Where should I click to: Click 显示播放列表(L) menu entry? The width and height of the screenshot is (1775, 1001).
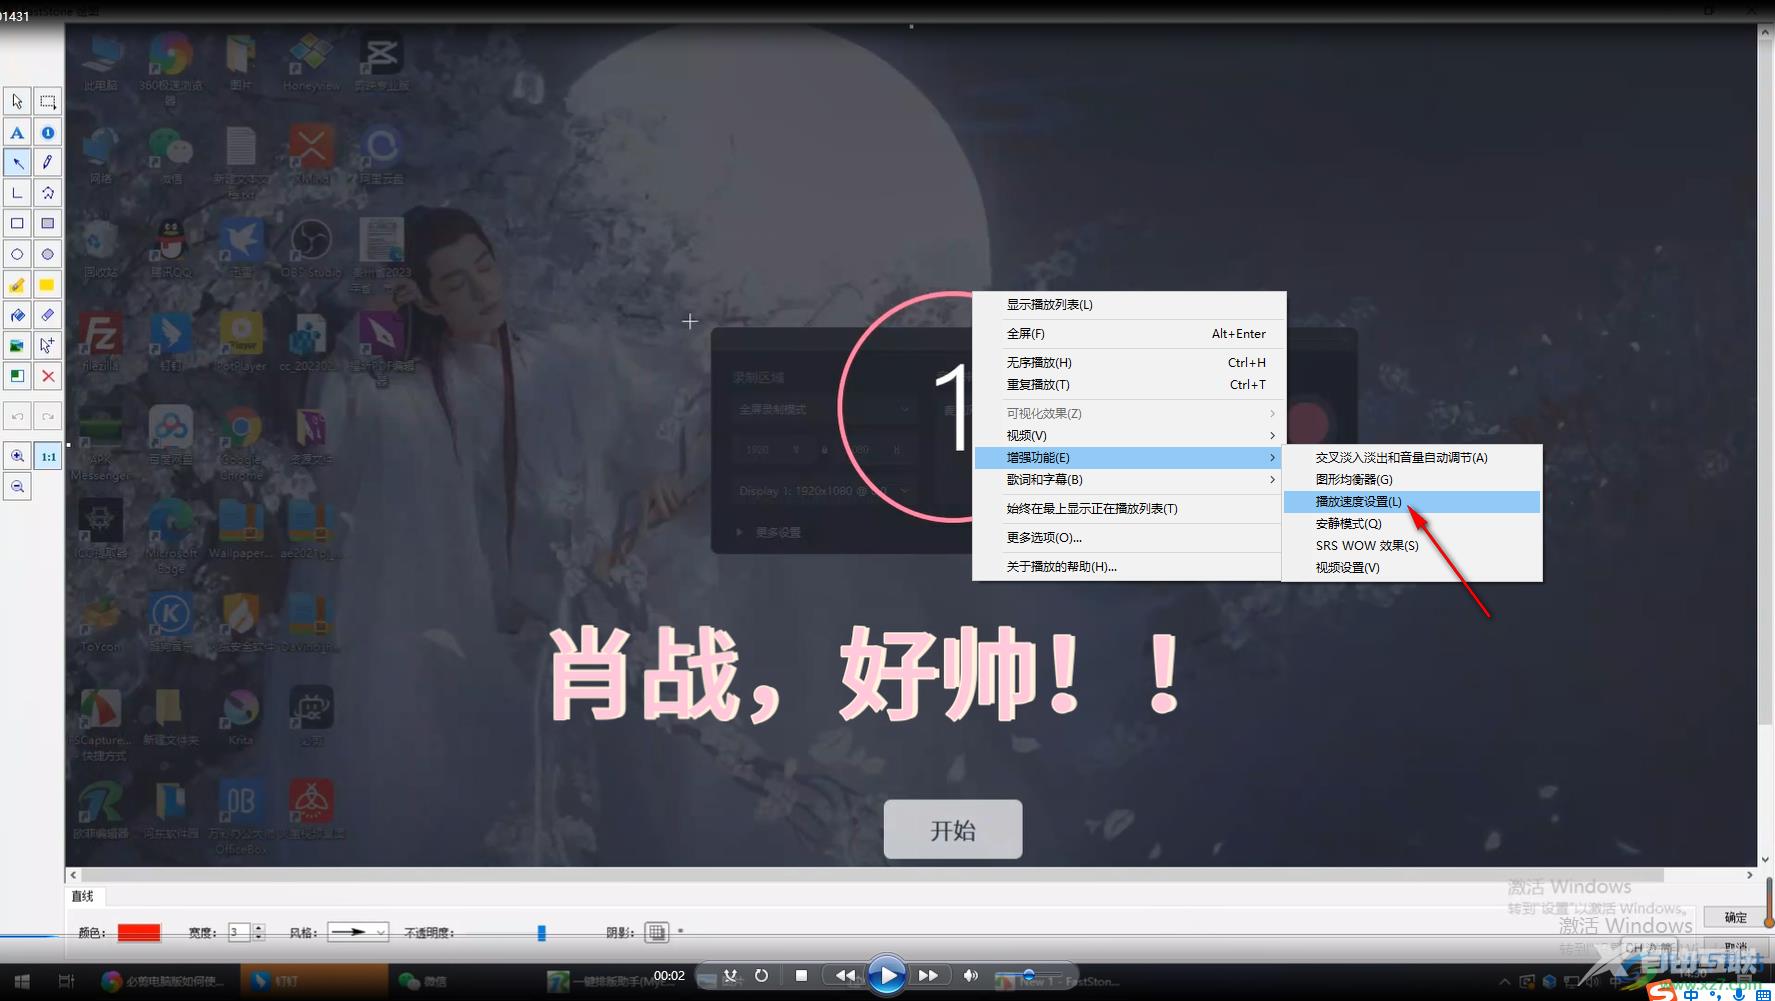coord(1129,305)
